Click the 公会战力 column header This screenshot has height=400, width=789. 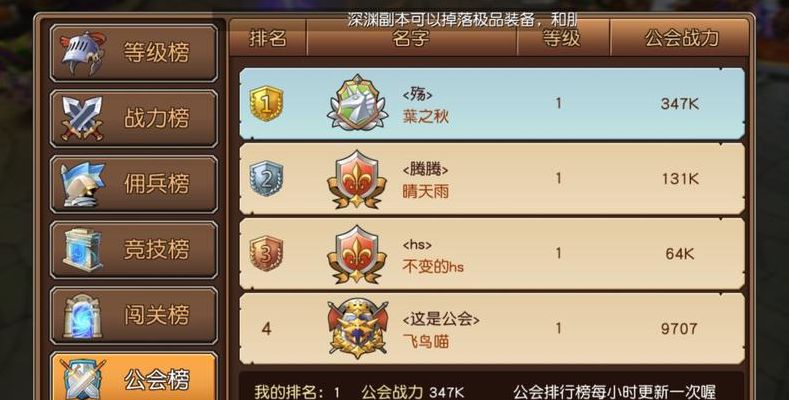[x=682, y=38]
